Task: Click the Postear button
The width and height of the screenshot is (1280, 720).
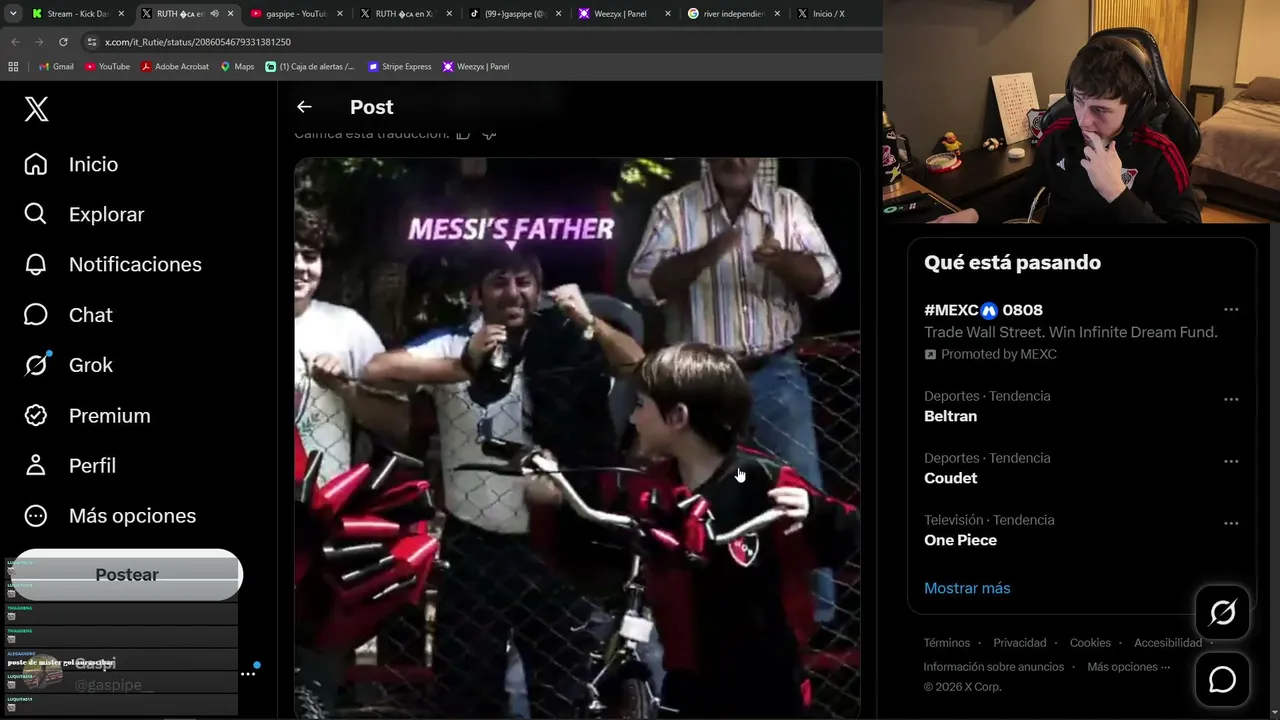Action: point(127,575)
